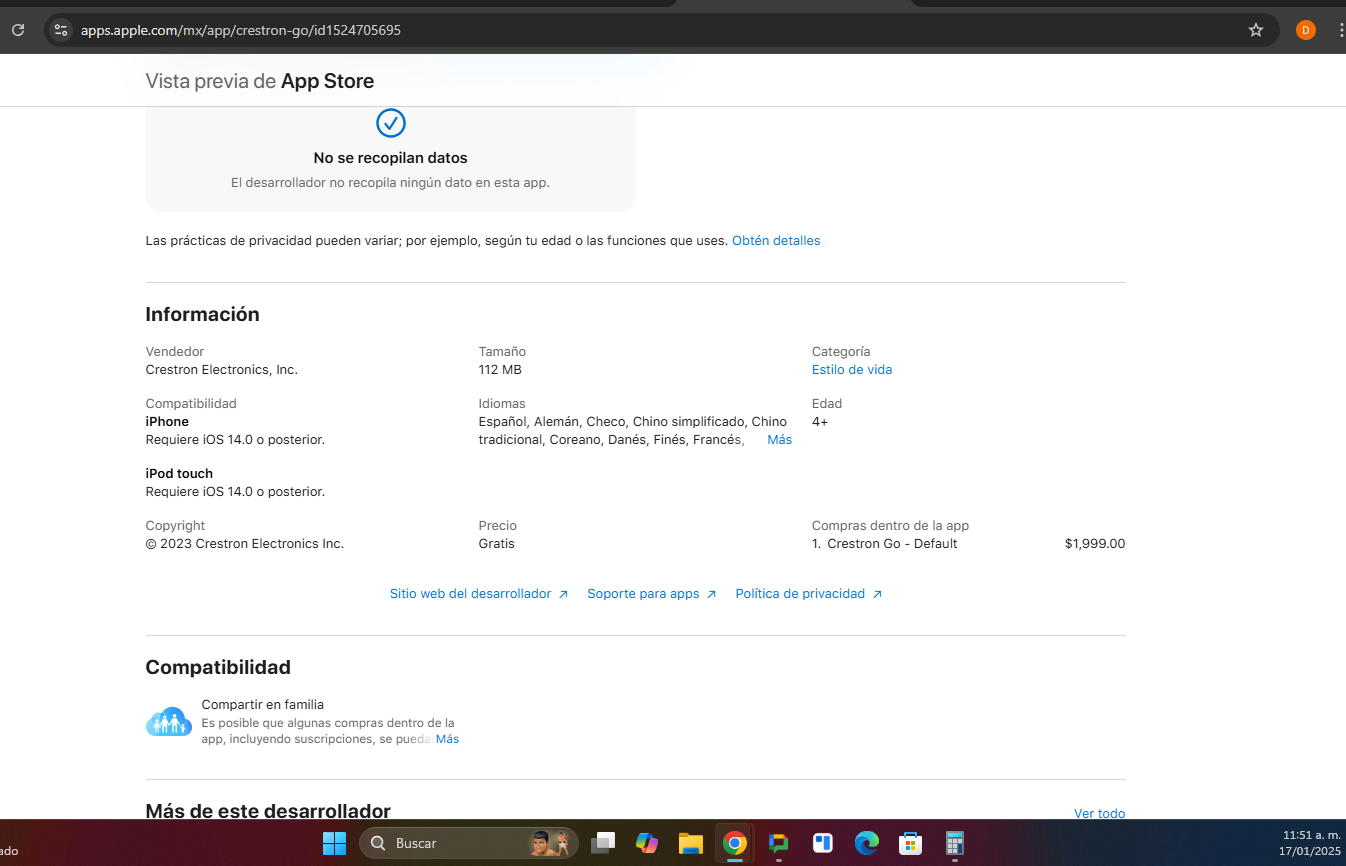Viewport: 1346px width, 866px height.
Task: Open the orange Chrome profile avatar
Action: pyautogui.click(x=1305, y=30)
